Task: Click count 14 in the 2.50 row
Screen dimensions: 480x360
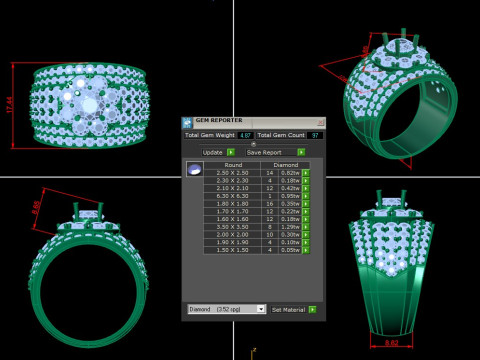Action: (270, 173)
